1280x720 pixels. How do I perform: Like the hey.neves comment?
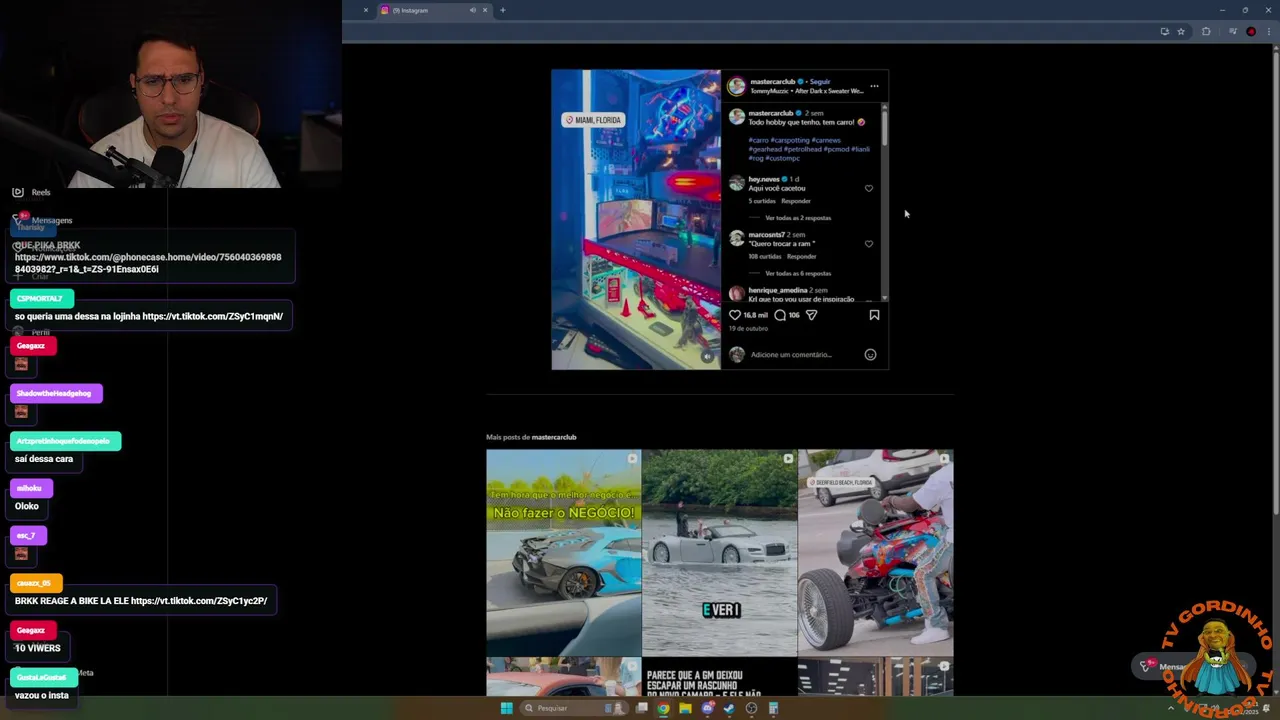pyautogui.click(x=868, y=188)
